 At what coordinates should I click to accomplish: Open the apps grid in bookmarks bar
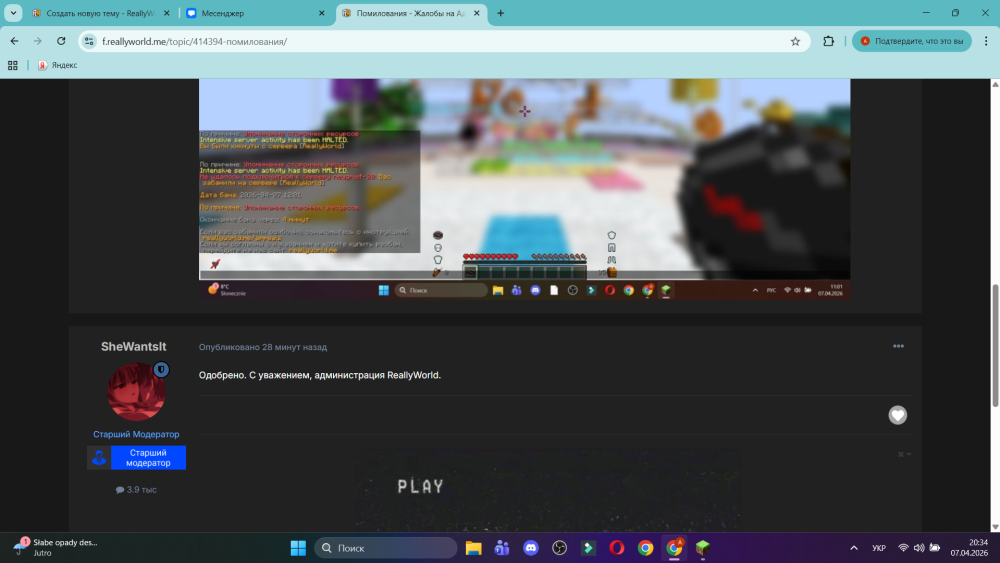coord(13,65)
